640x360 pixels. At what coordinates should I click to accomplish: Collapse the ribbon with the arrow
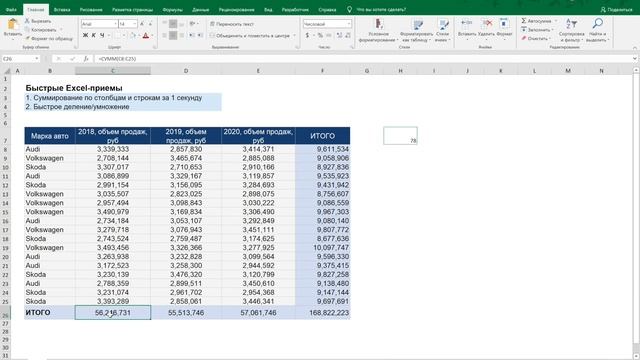635,48
